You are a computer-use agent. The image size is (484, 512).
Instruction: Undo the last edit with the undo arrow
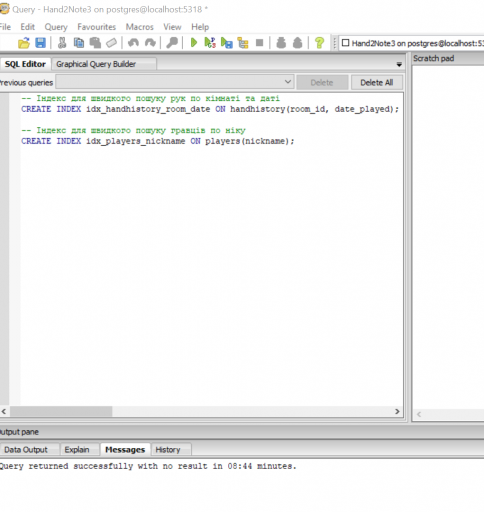pyautogui.click(x=133, y=43)
